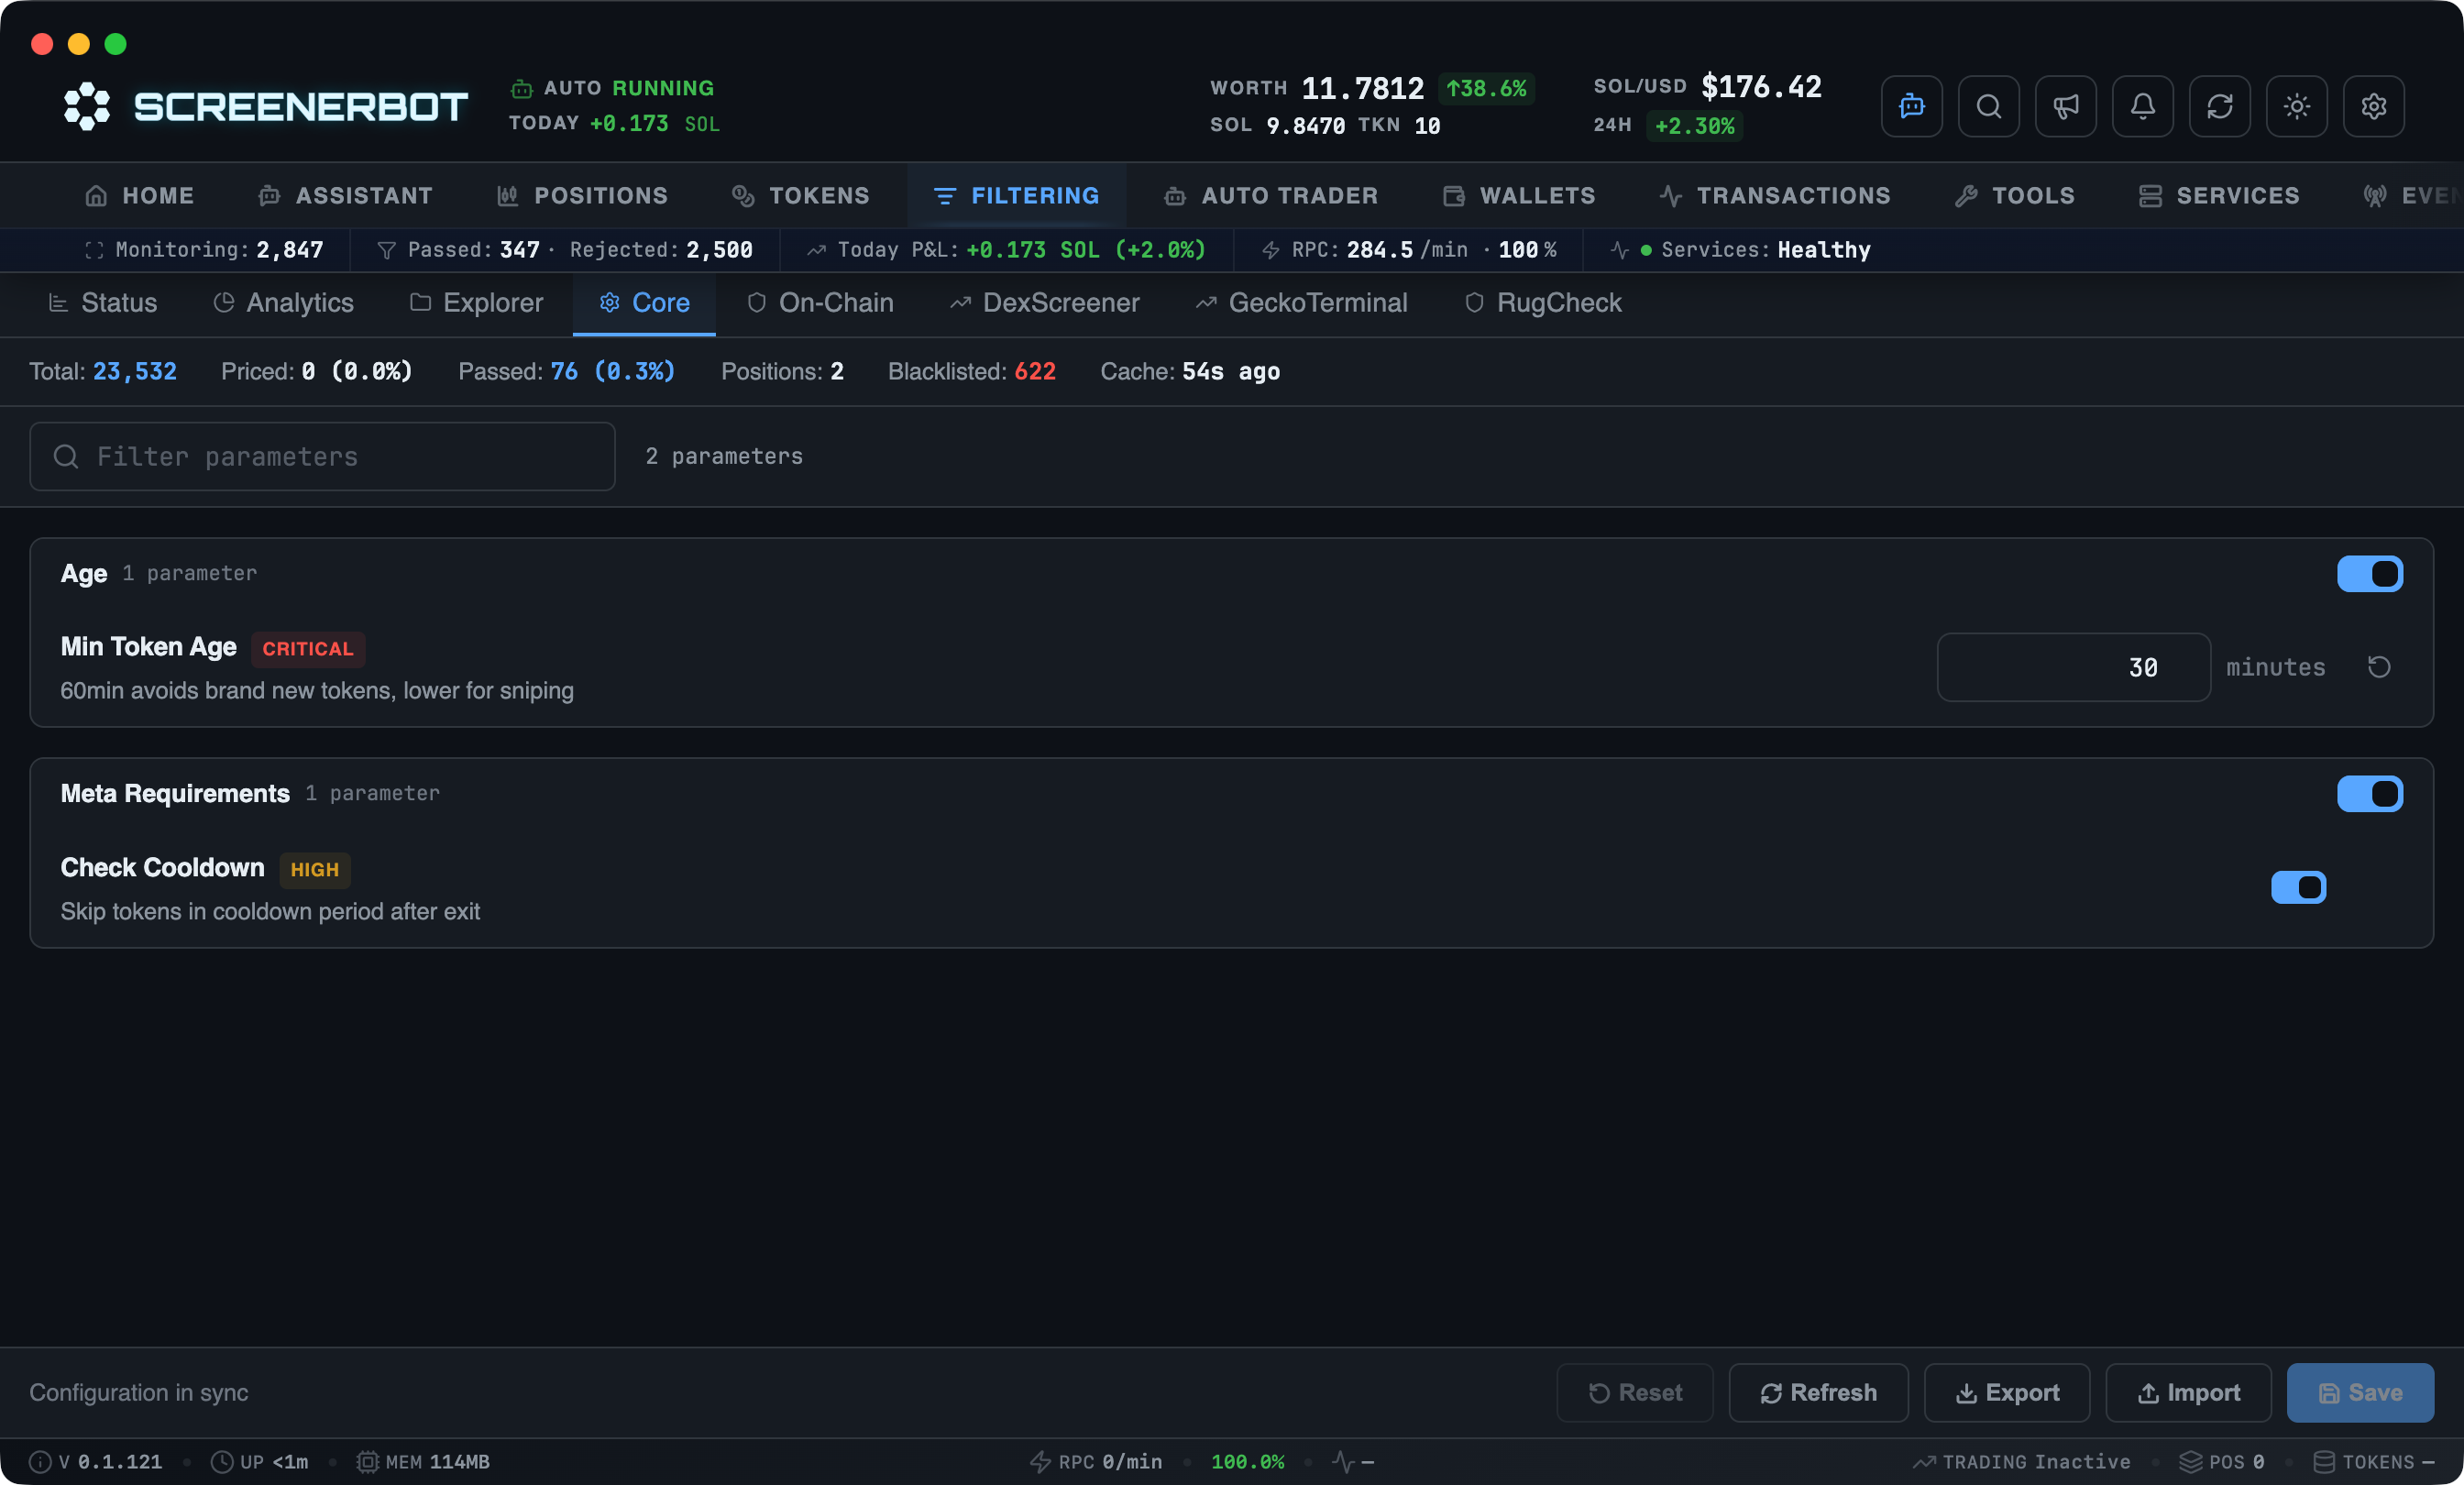Click the HIGH badge on Check Cooldown
Screen dimensions: 2464x1485
pos(315,870)
